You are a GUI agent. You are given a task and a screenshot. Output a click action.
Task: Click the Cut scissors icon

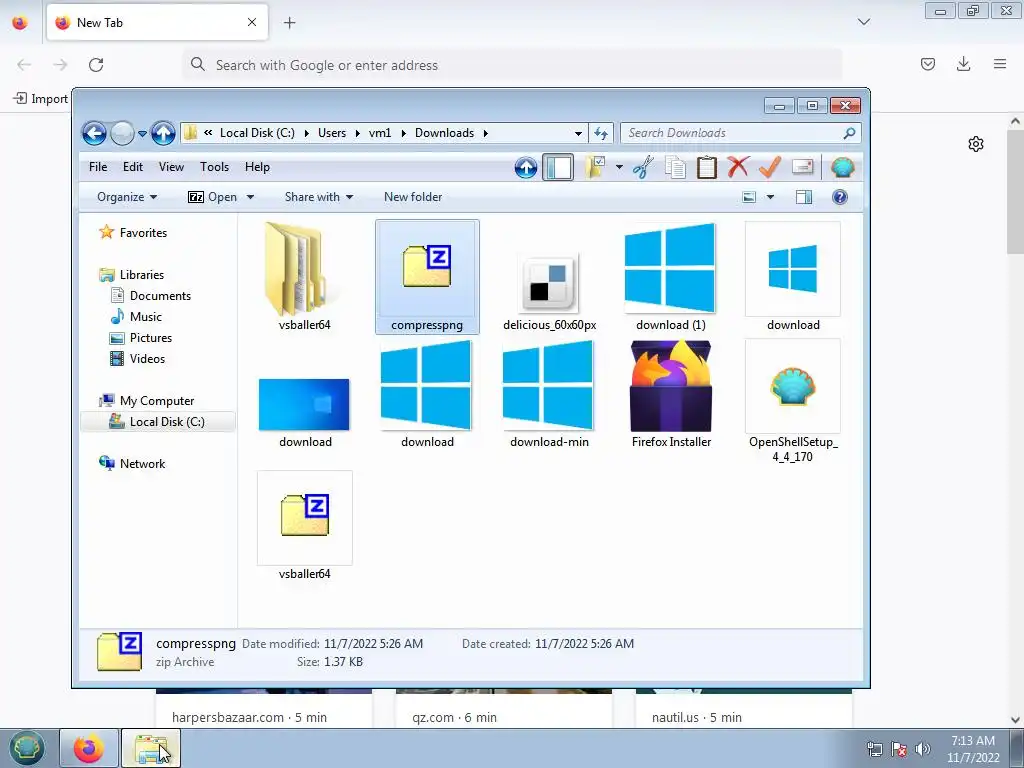[x=643, y=168]
